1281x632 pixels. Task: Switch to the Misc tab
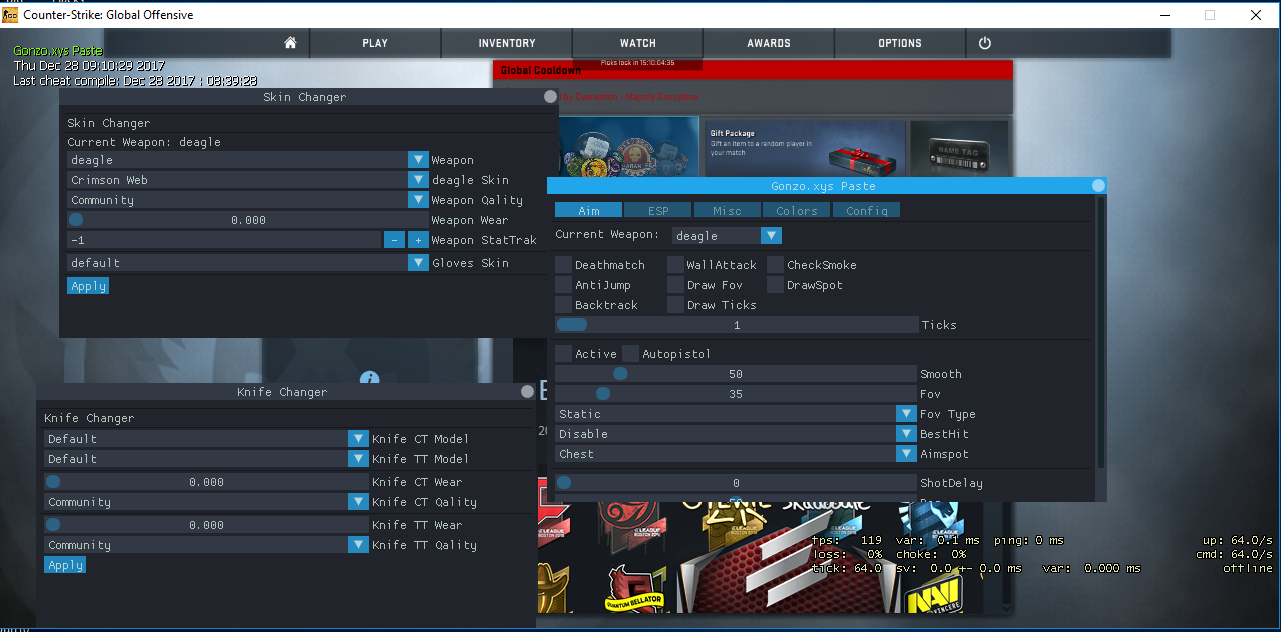point(727,211)
